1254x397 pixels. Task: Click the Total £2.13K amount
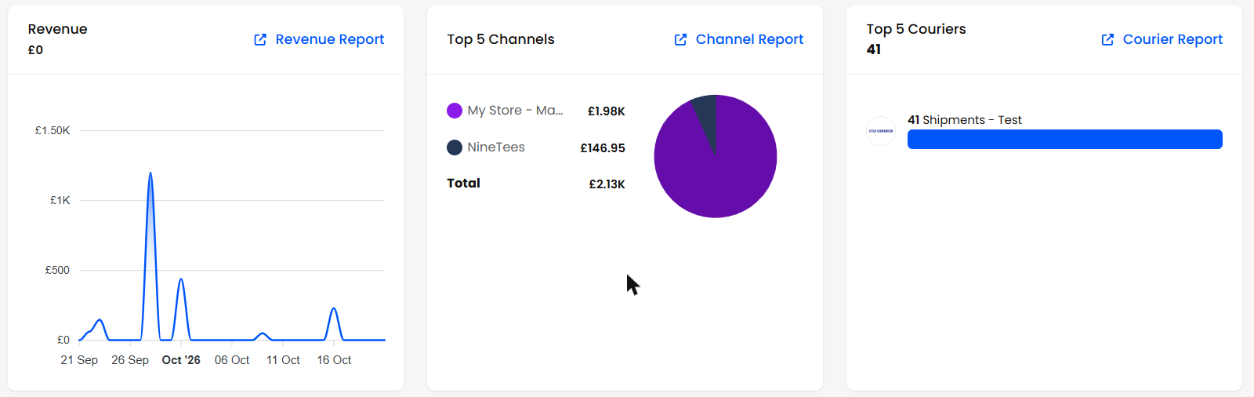607,184
